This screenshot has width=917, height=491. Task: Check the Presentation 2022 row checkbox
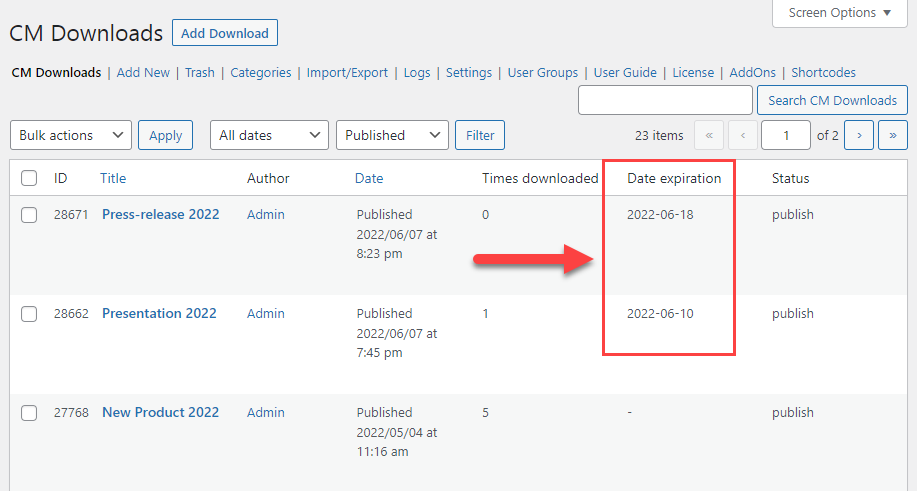coord(29,313)
